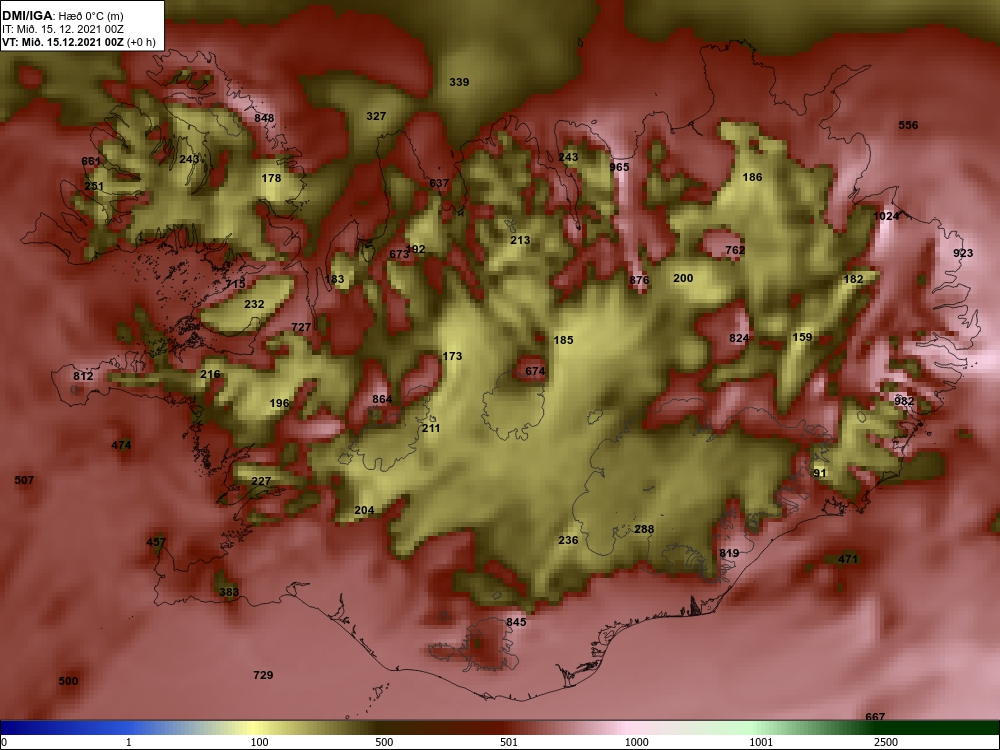Select the 183 map value
Viewport: 1000px width, 750px height.
334,279
